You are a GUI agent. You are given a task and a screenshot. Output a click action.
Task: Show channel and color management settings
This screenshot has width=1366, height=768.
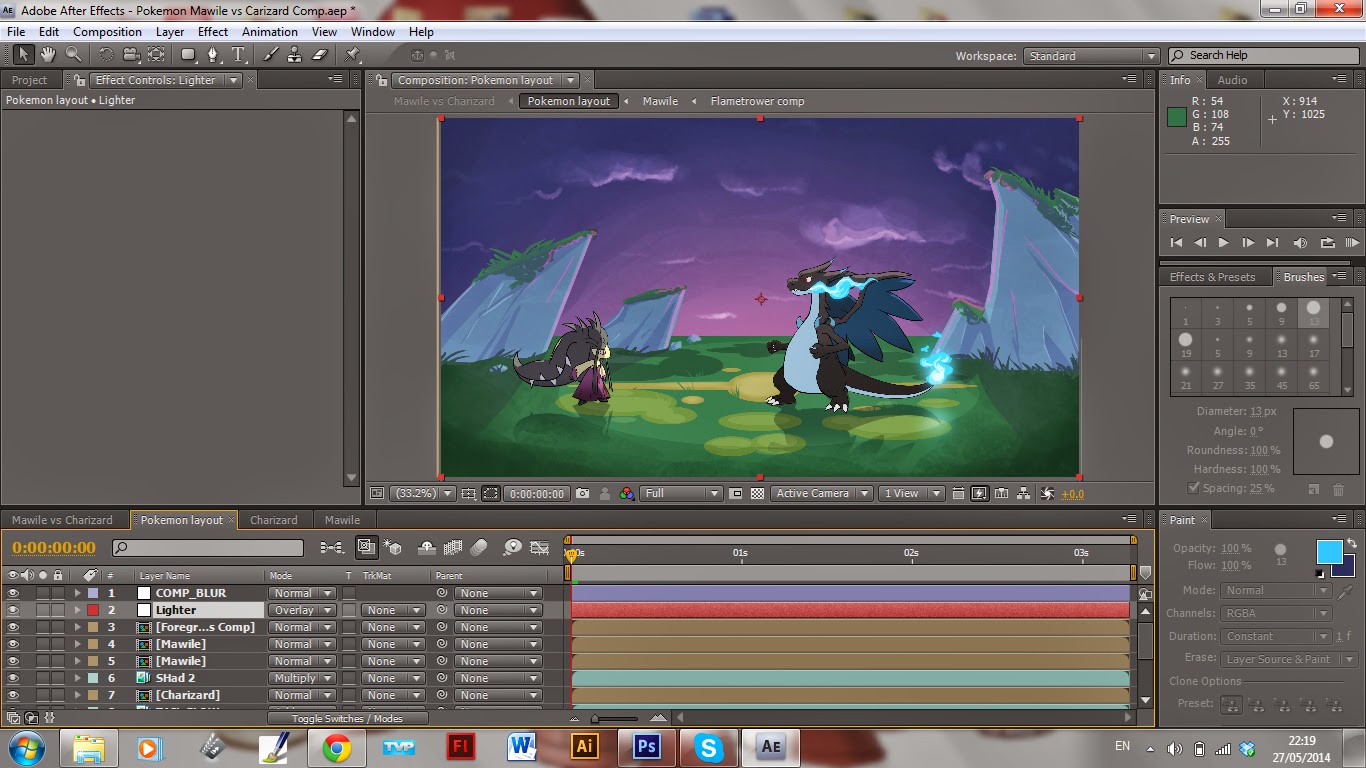[626, 493]
